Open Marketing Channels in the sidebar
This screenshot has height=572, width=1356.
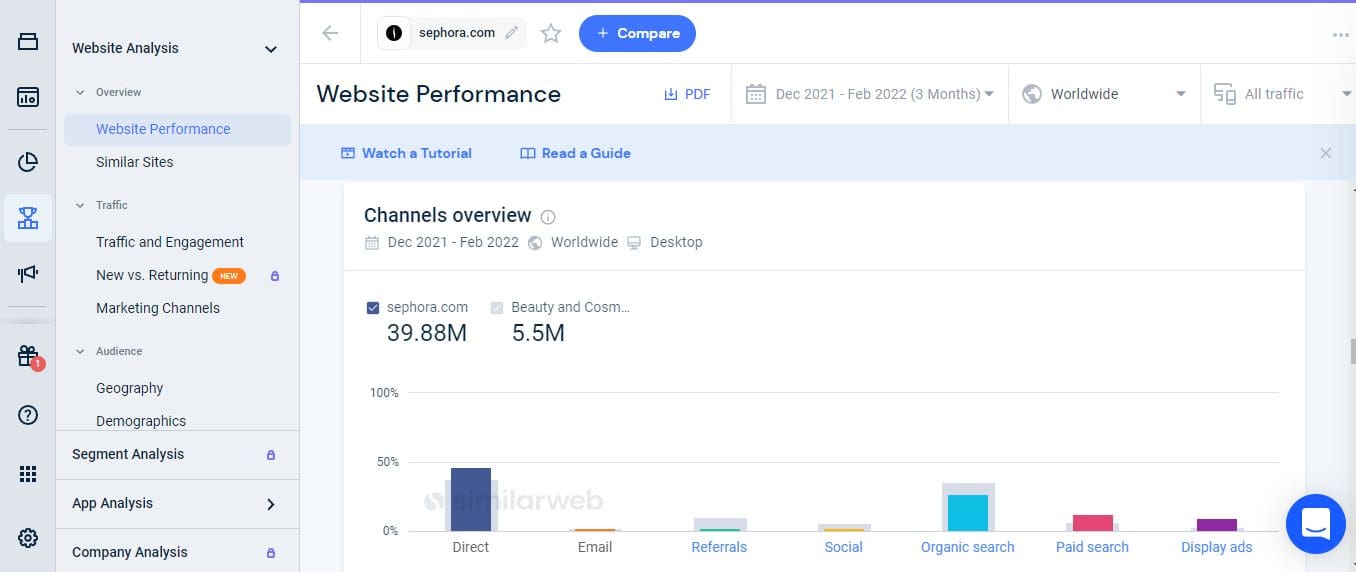(x=158, y=308)
